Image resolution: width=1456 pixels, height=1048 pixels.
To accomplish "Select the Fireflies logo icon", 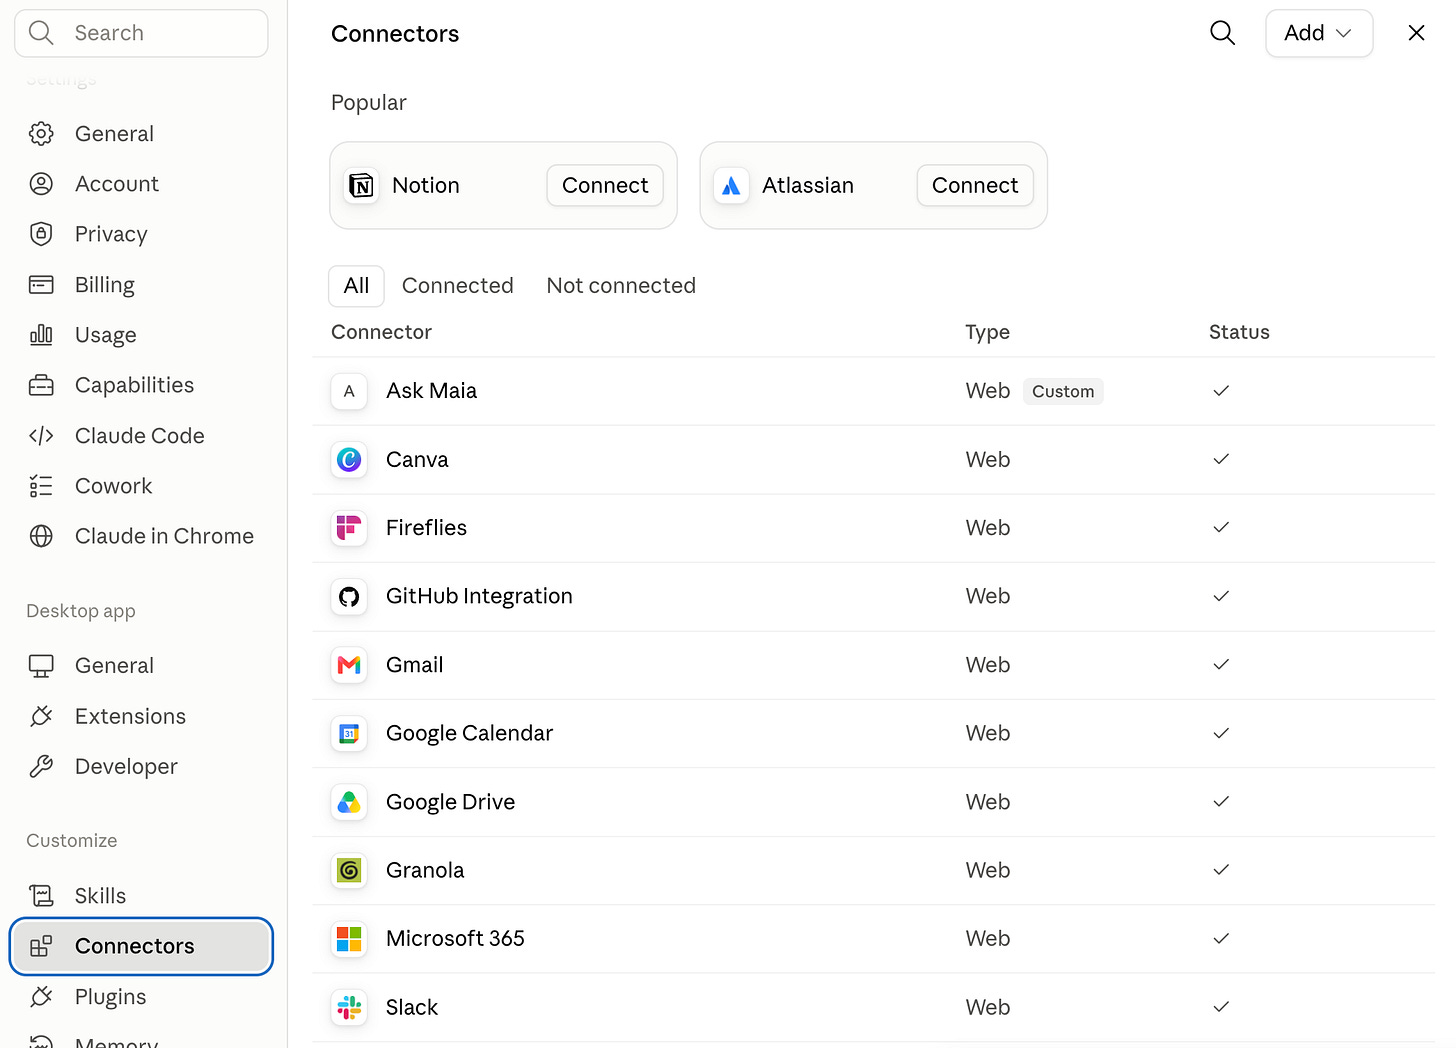I will [349, 528].
